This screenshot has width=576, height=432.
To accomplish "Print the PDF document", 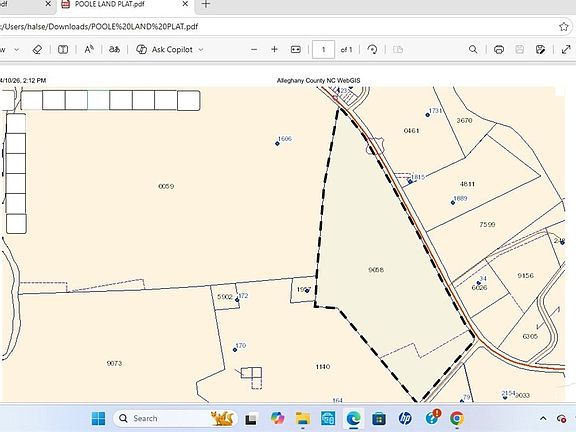I will (x=499, y=49).
